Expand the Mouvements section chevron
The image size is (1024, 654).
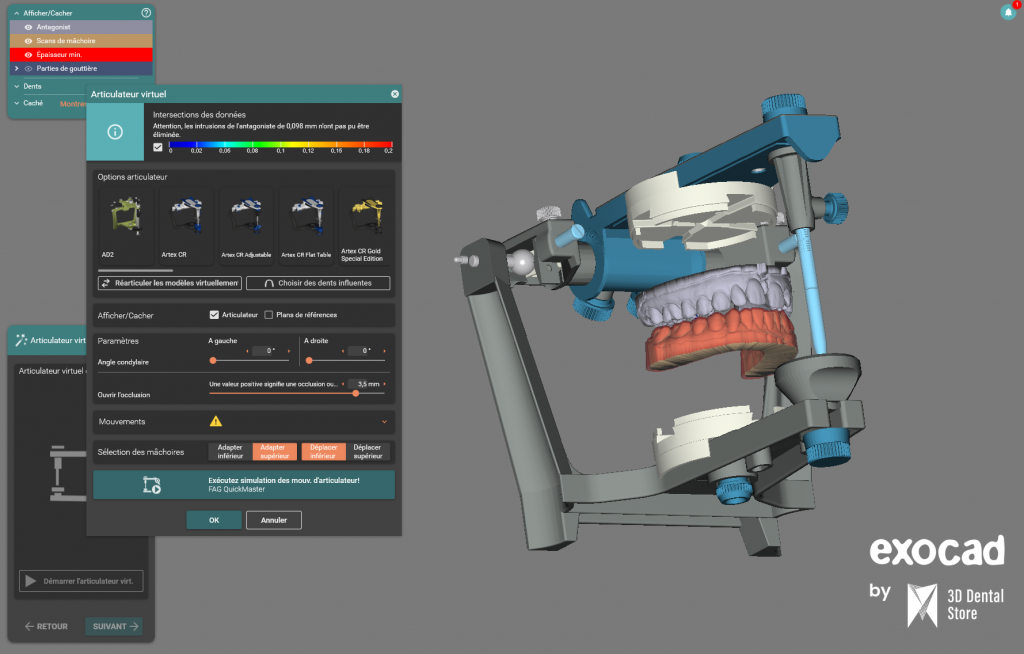tap(386, 422)
